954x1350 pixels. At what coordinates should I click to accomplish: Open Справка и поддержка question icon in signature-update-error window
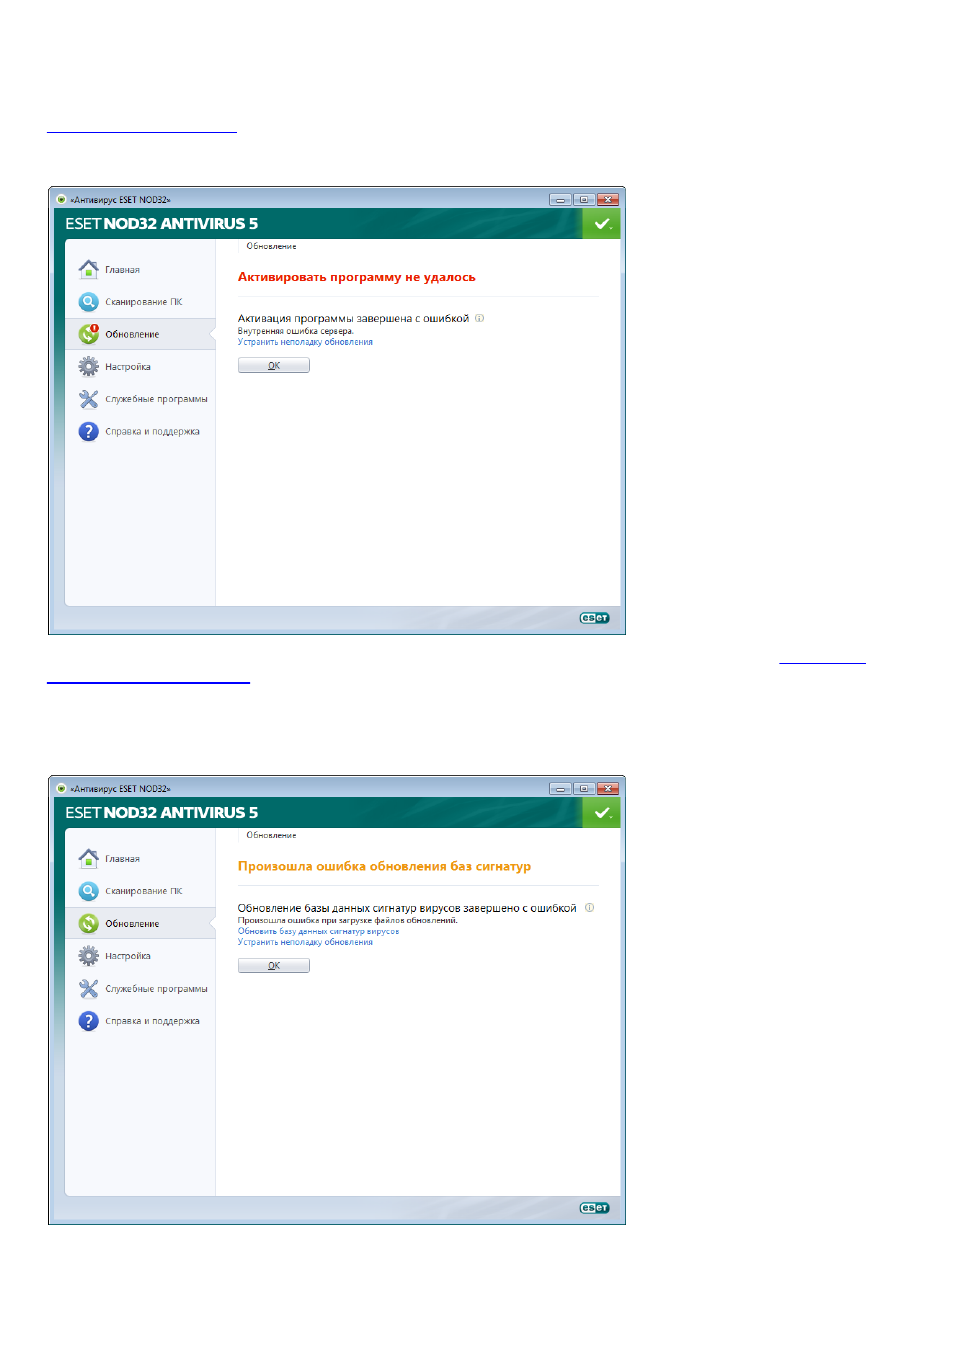tap(89, 1020)
